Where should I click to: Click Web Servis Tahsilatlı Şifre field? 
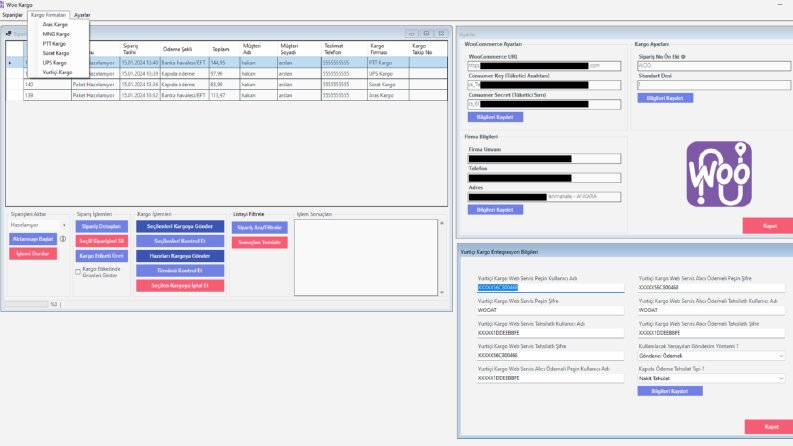click(x=550, y=355)
